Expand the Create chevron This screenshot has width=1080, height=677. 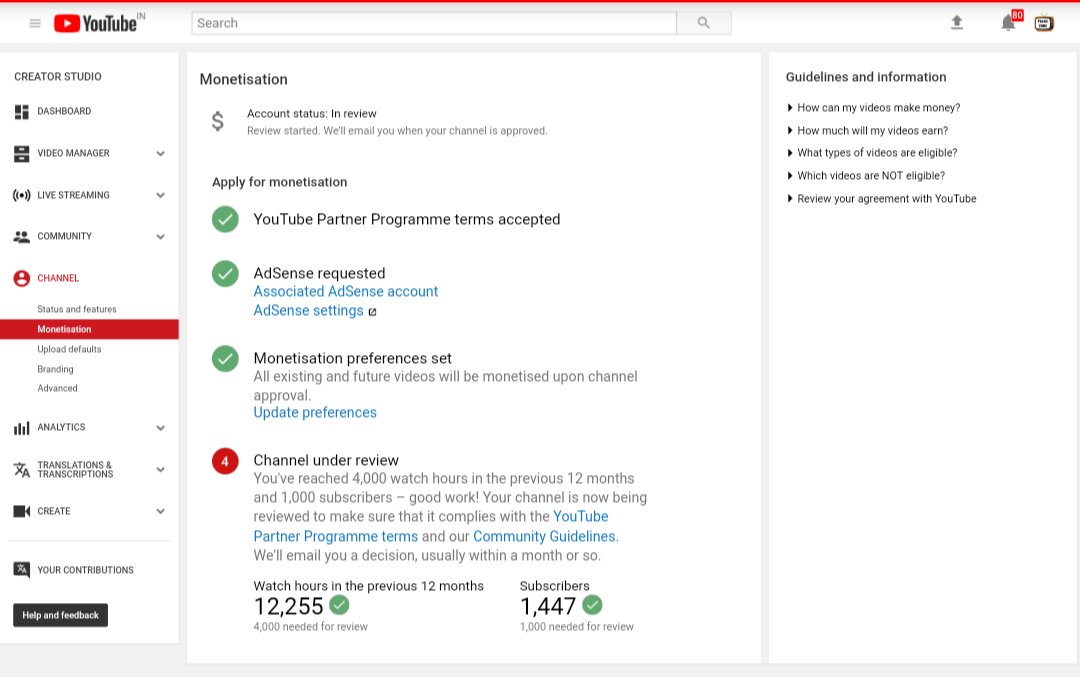click(x=160, y=511)
